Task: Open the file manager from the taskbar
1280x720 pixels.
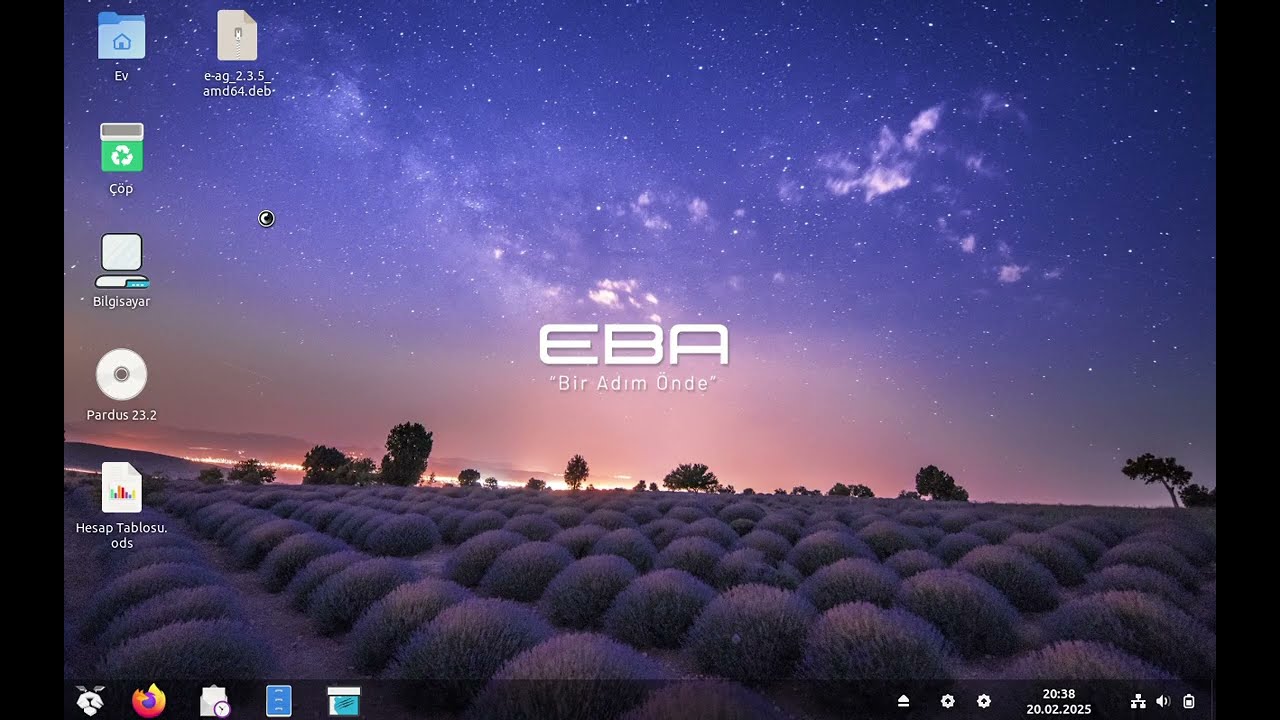Action: click(279, 701)
